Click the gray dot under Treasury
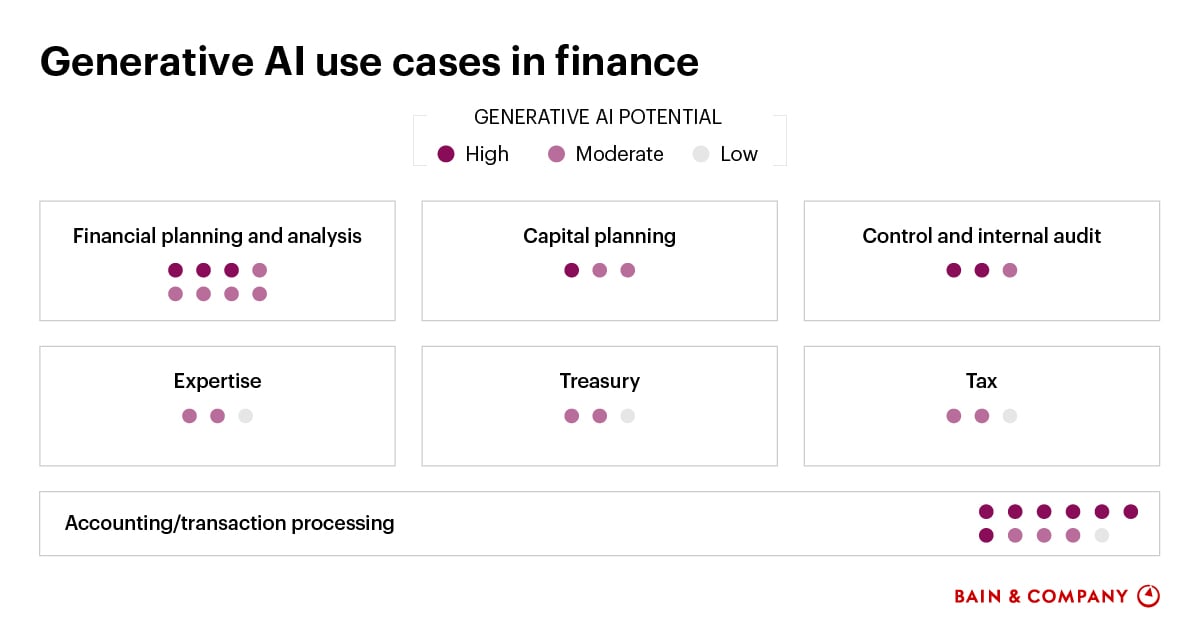 627,416
